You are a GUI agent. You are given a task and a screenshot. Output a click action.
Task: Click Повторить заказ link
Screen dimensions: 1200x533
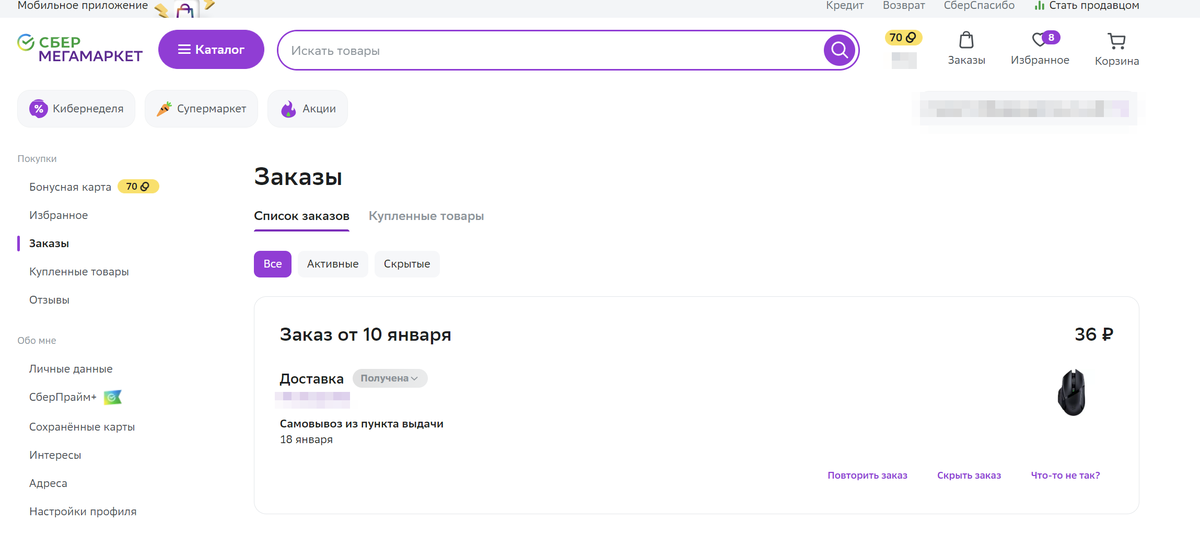pyautogui.click(x=867, y=475)
